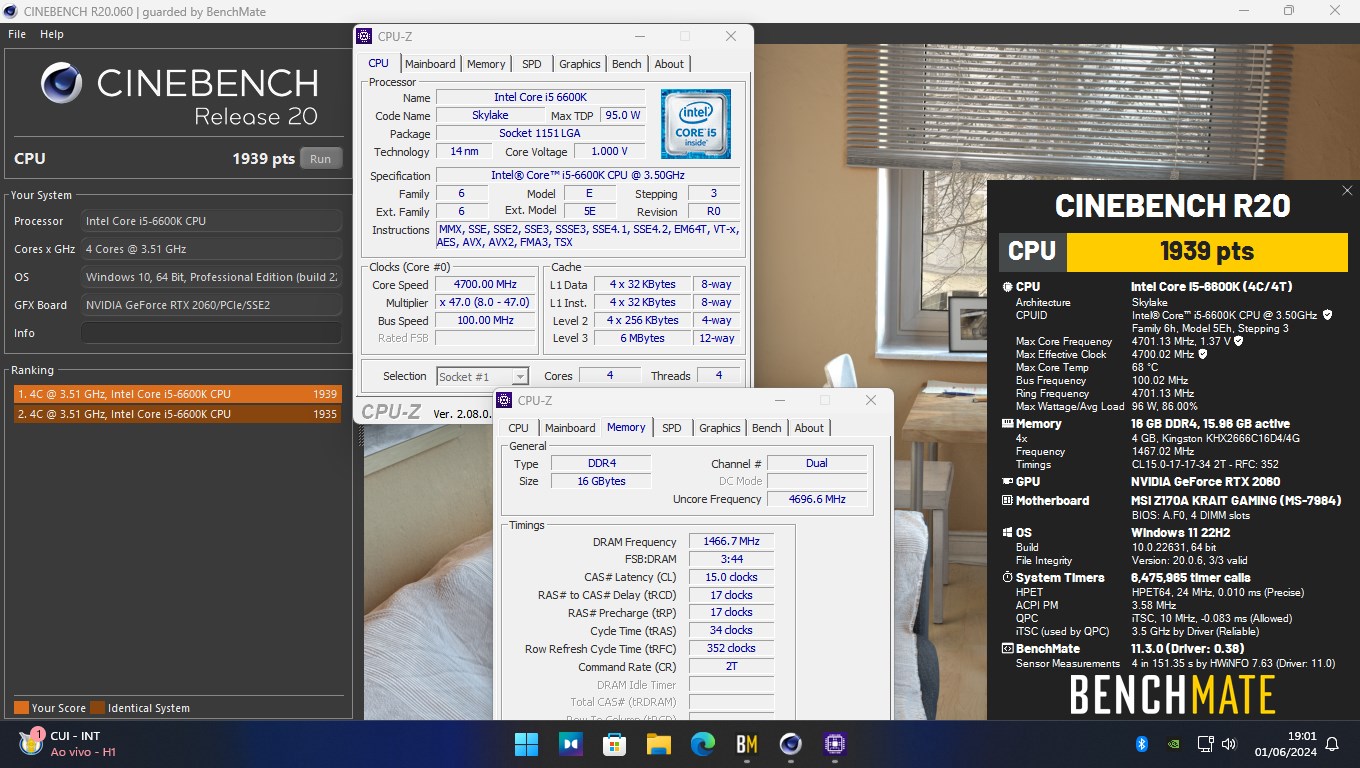Open SPD tab in CPU-Z memory window
Viewport: 1360px width, 768px height.
672,428
